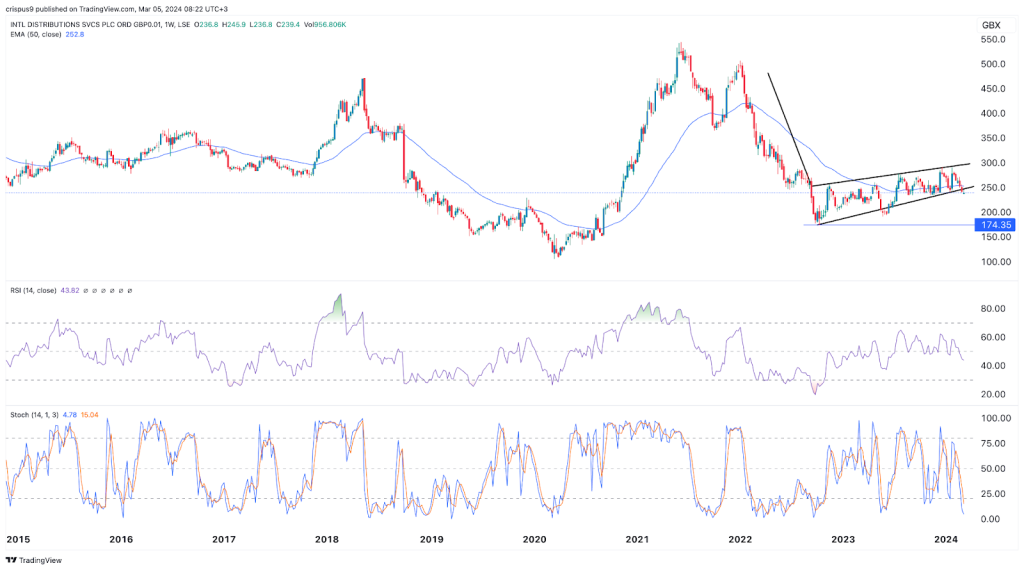
Task: Open the GBX currency selector
Action: click(991, 25)
